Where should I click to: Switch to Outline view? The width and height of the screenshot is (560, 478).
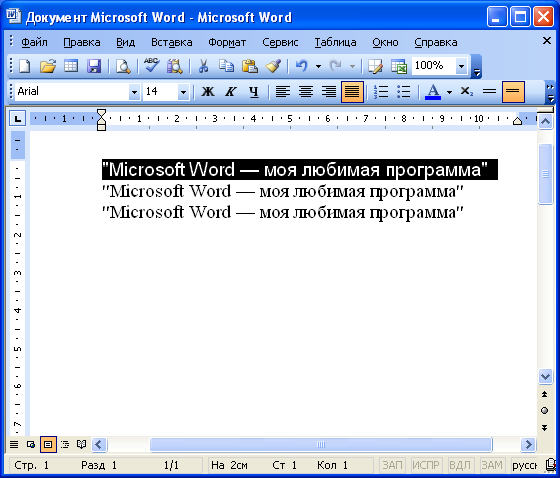[65, 444]
